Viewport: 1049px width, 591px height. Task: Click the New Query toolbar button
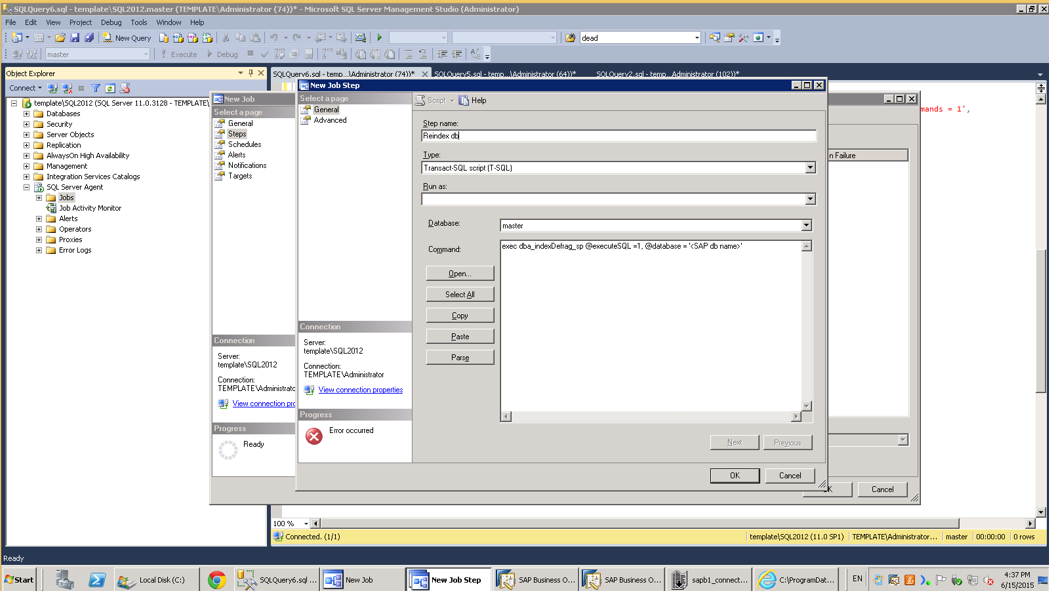(126, 37)
